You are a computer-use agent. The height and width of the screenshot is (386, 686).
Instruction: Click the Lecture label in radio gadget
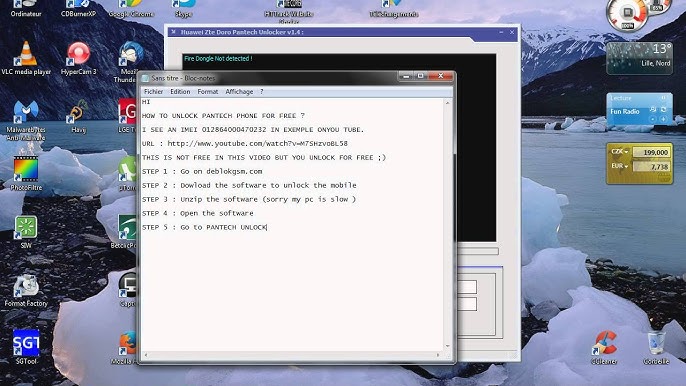(620, 98)
